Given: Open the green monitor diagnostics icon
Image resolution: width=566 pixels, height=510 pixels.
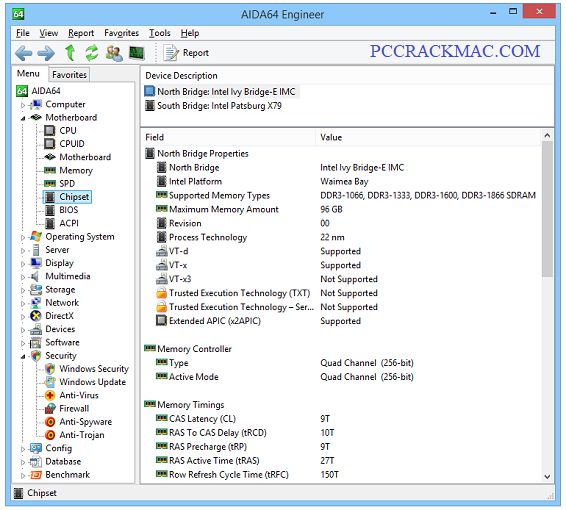Looking at the screenshot, I should [136, 53].
